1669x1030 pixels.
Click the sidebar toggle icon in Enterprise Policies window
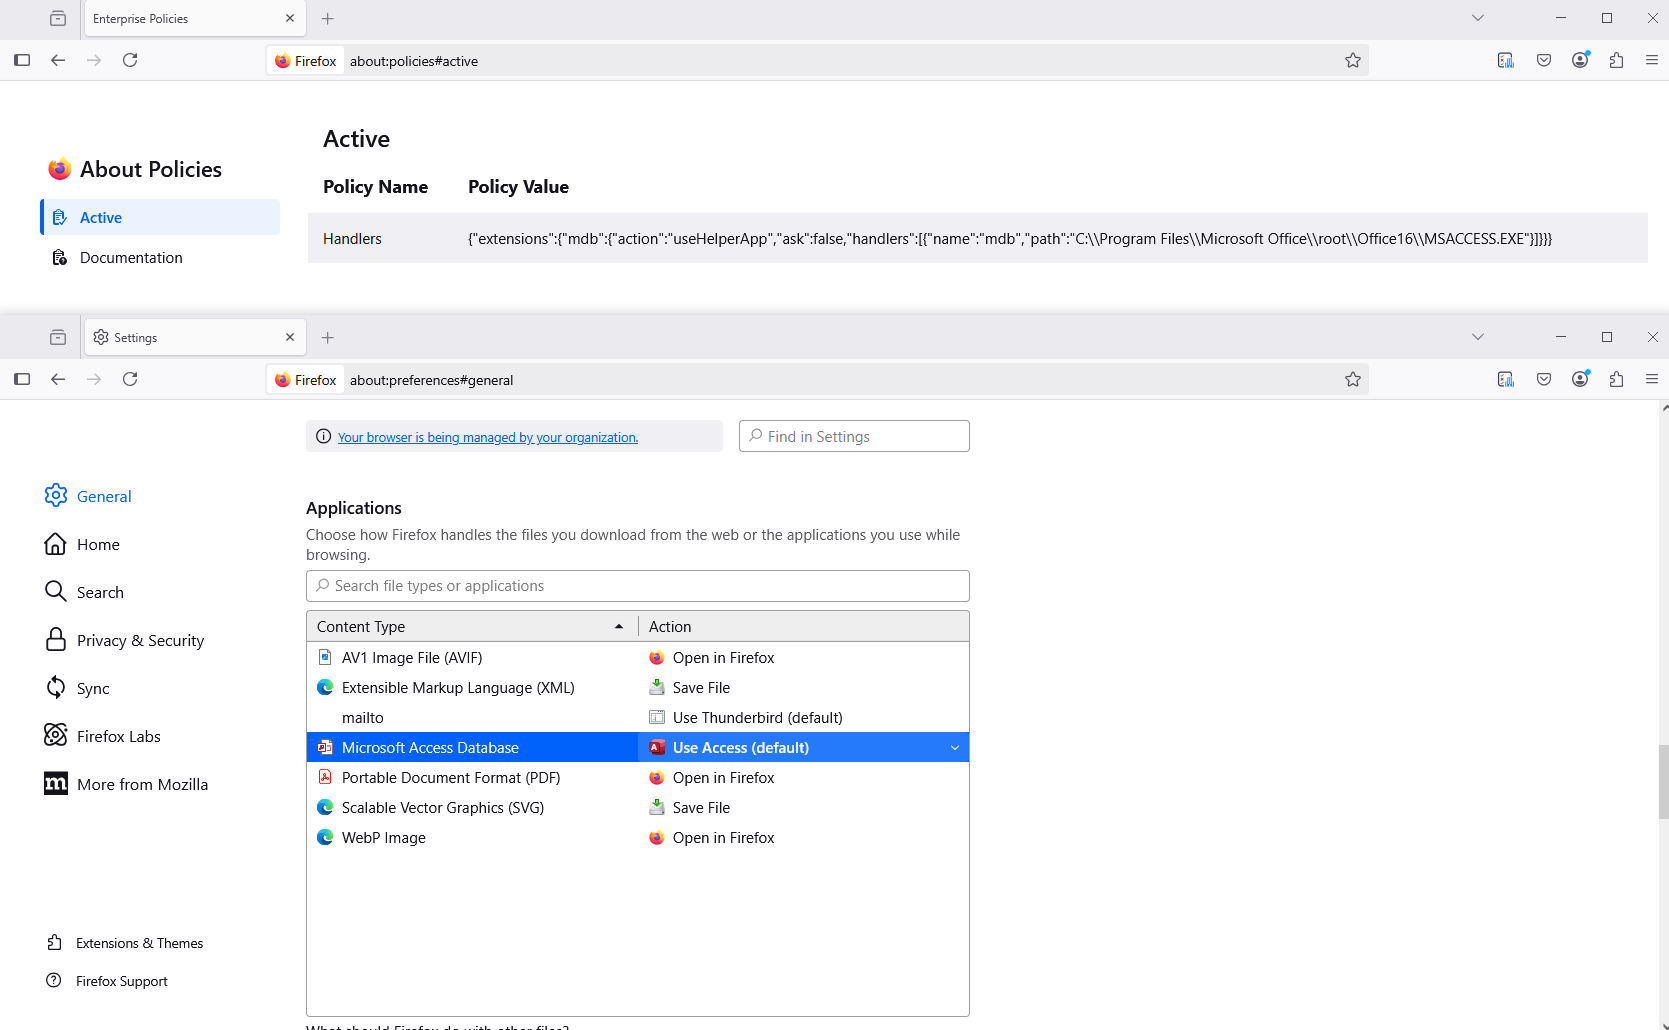[22, 60]
